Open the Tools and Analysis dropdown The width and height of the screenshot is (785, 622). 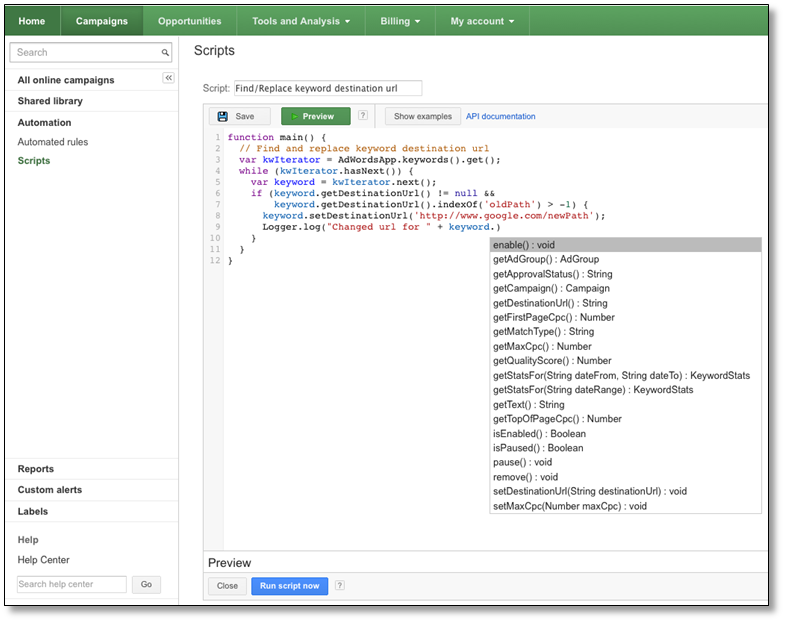[301, 21]
